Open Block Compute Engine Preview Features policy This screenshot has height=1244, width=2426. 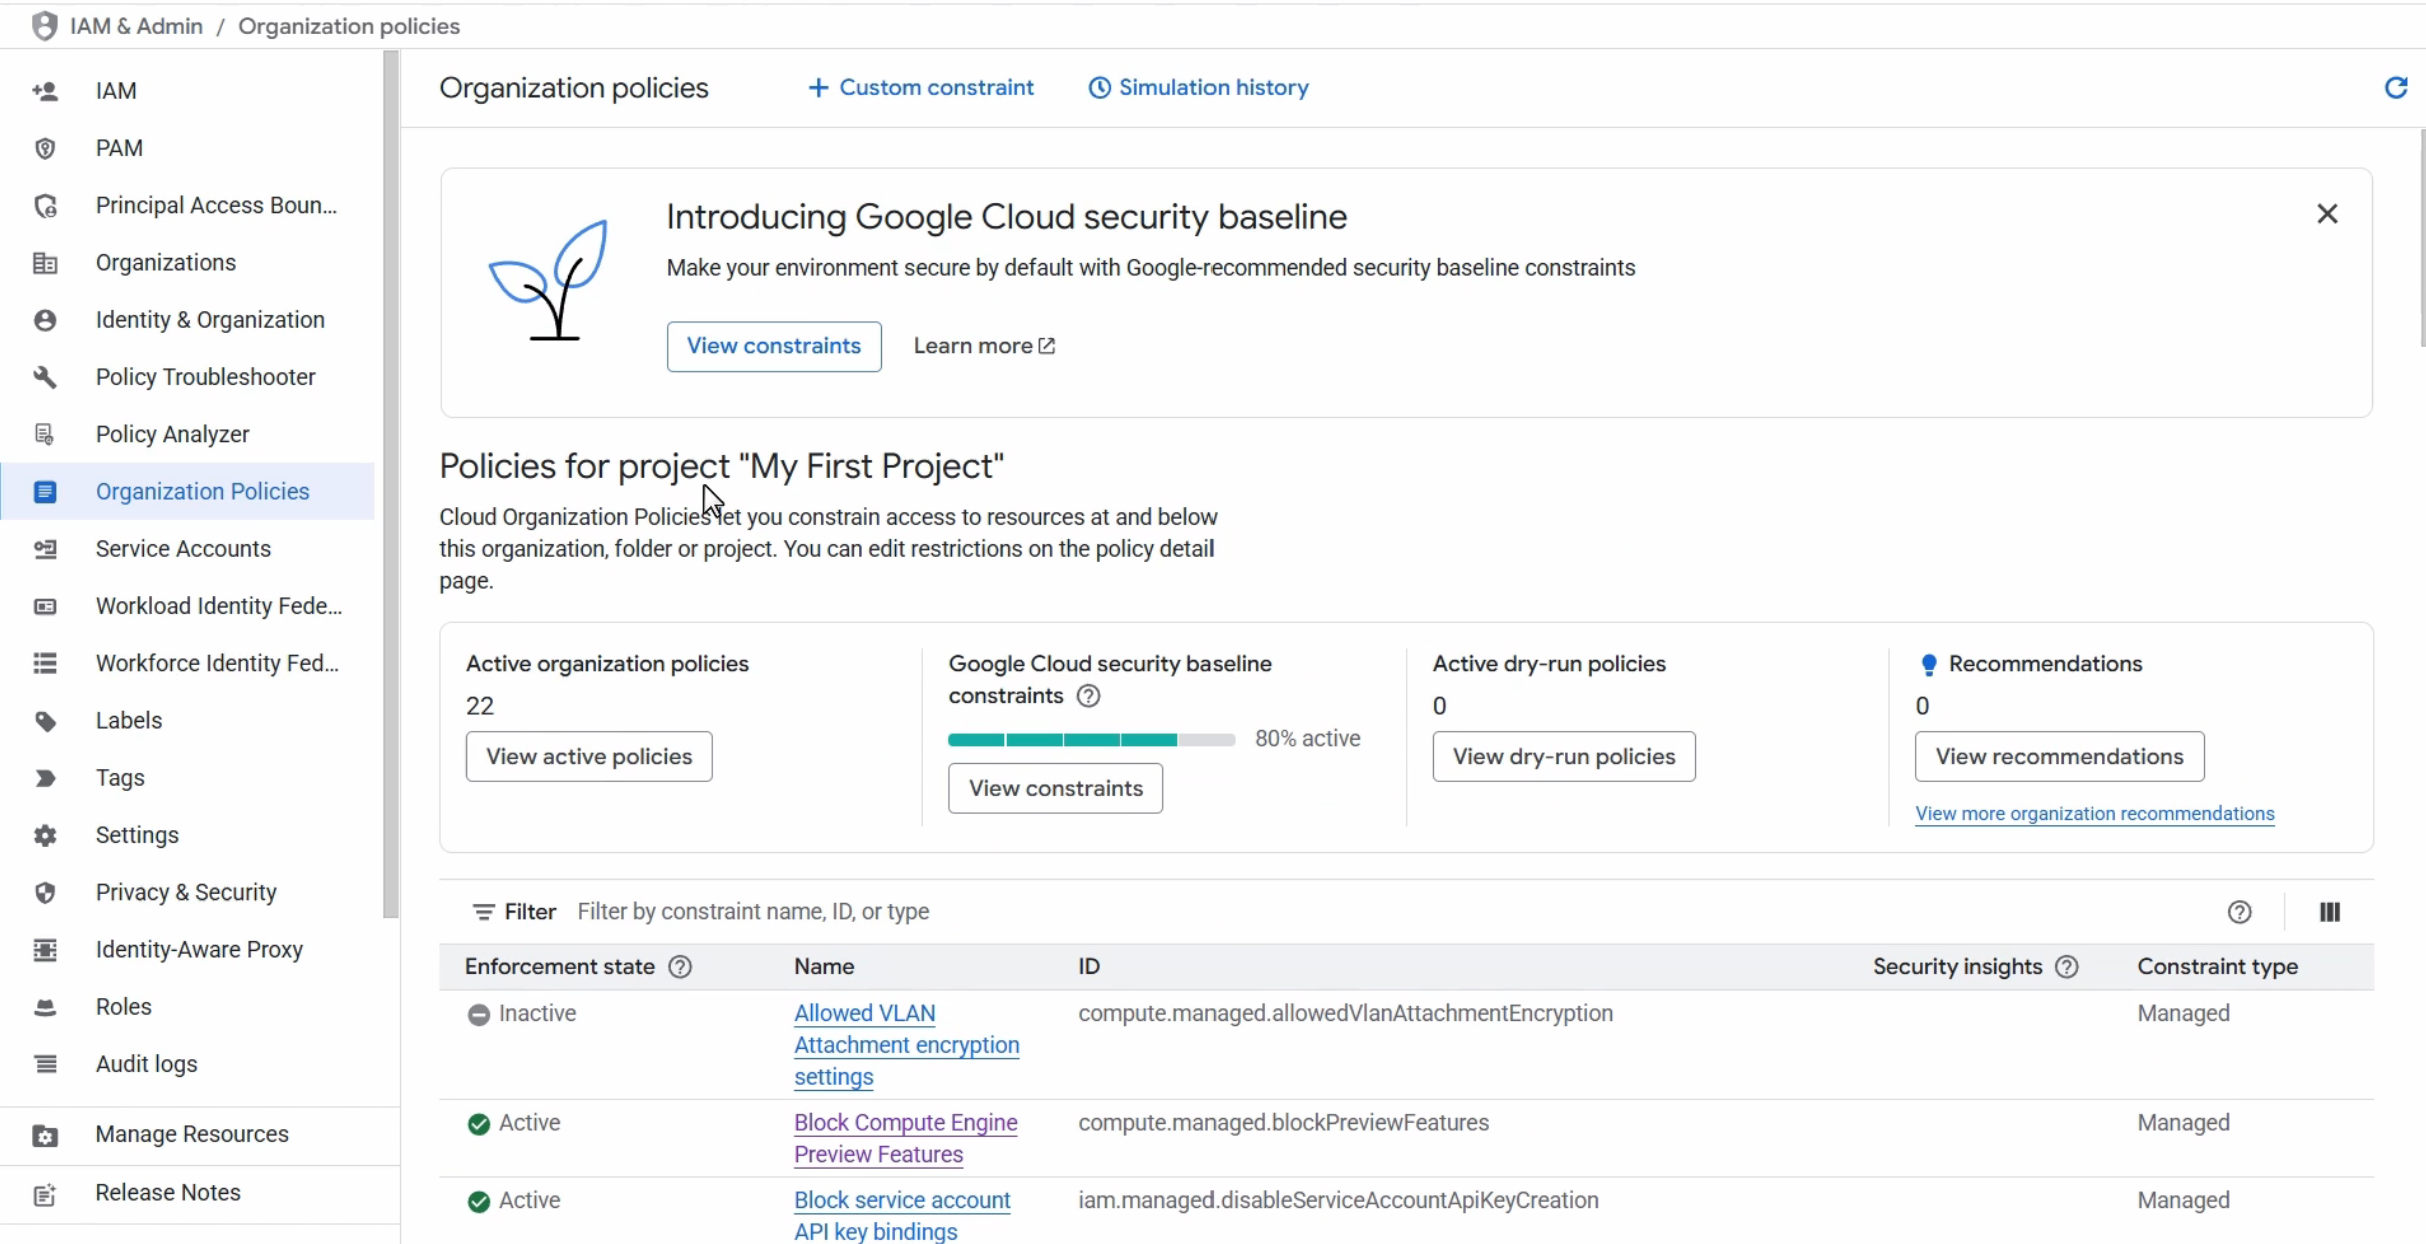click(905, 1138)
